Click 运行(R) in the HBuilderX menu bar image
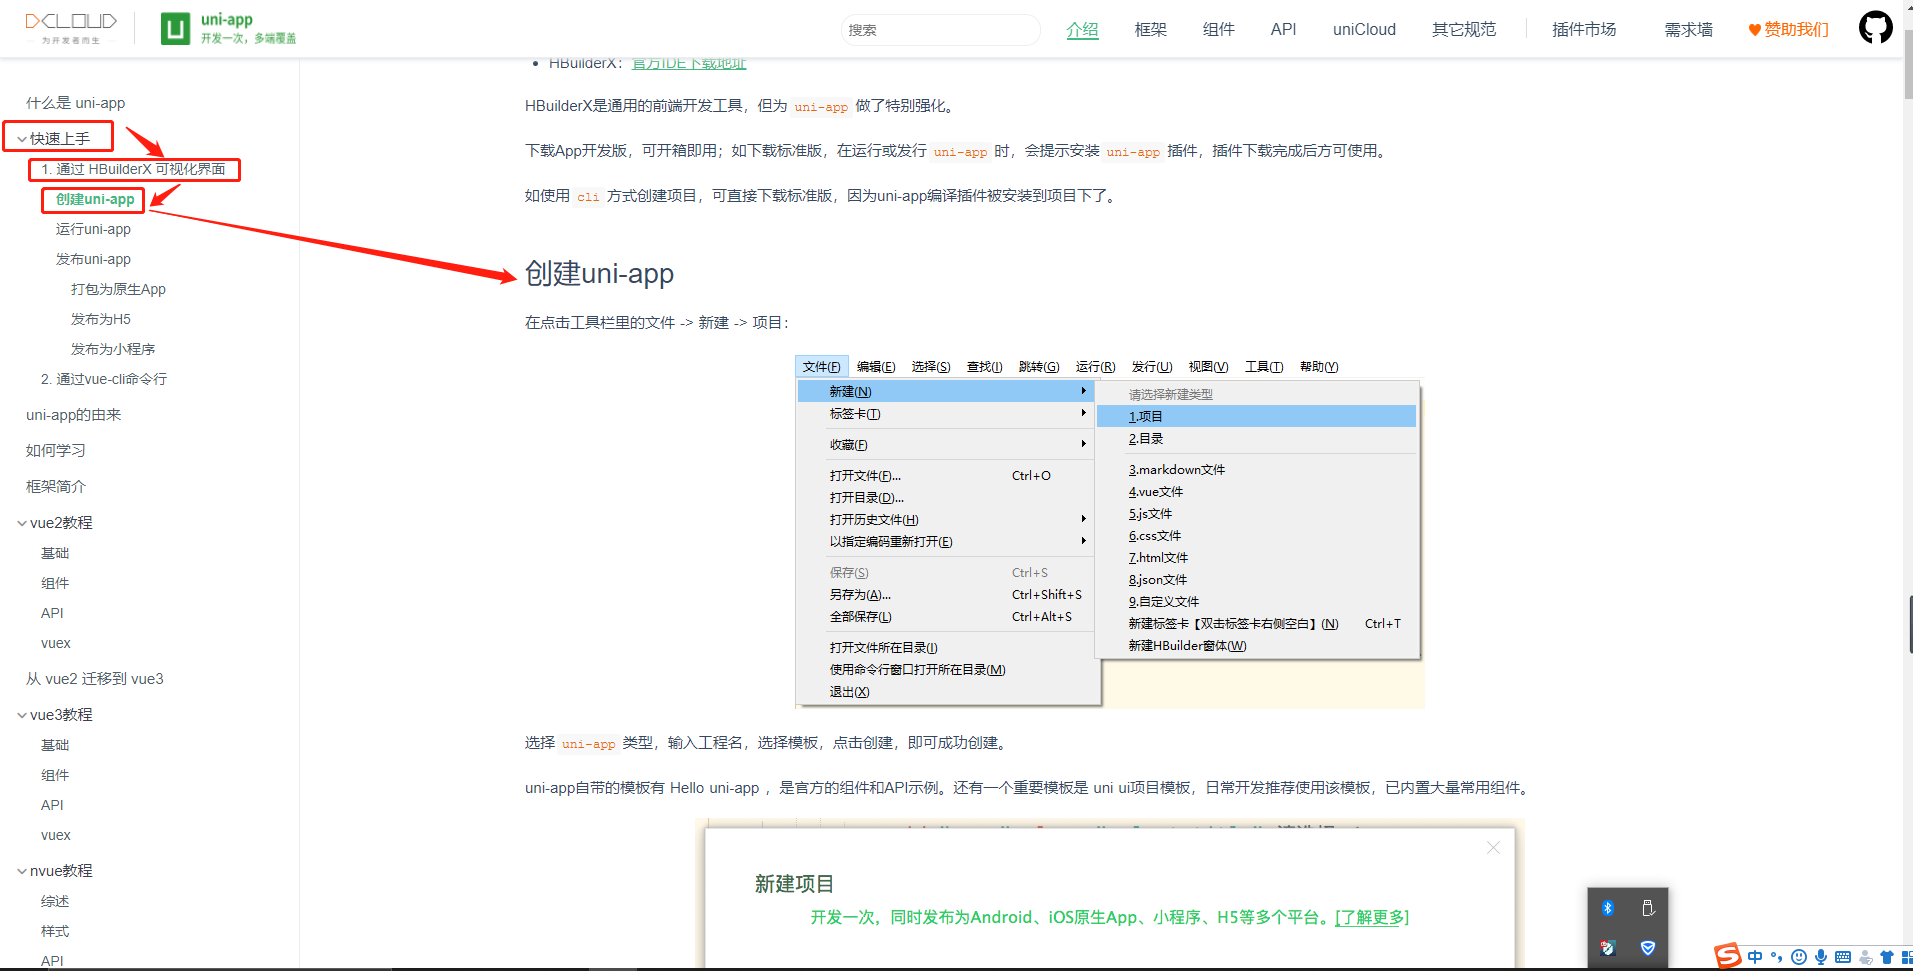Viewport: 1913px width, 971px height. (x=1095, y=367)
